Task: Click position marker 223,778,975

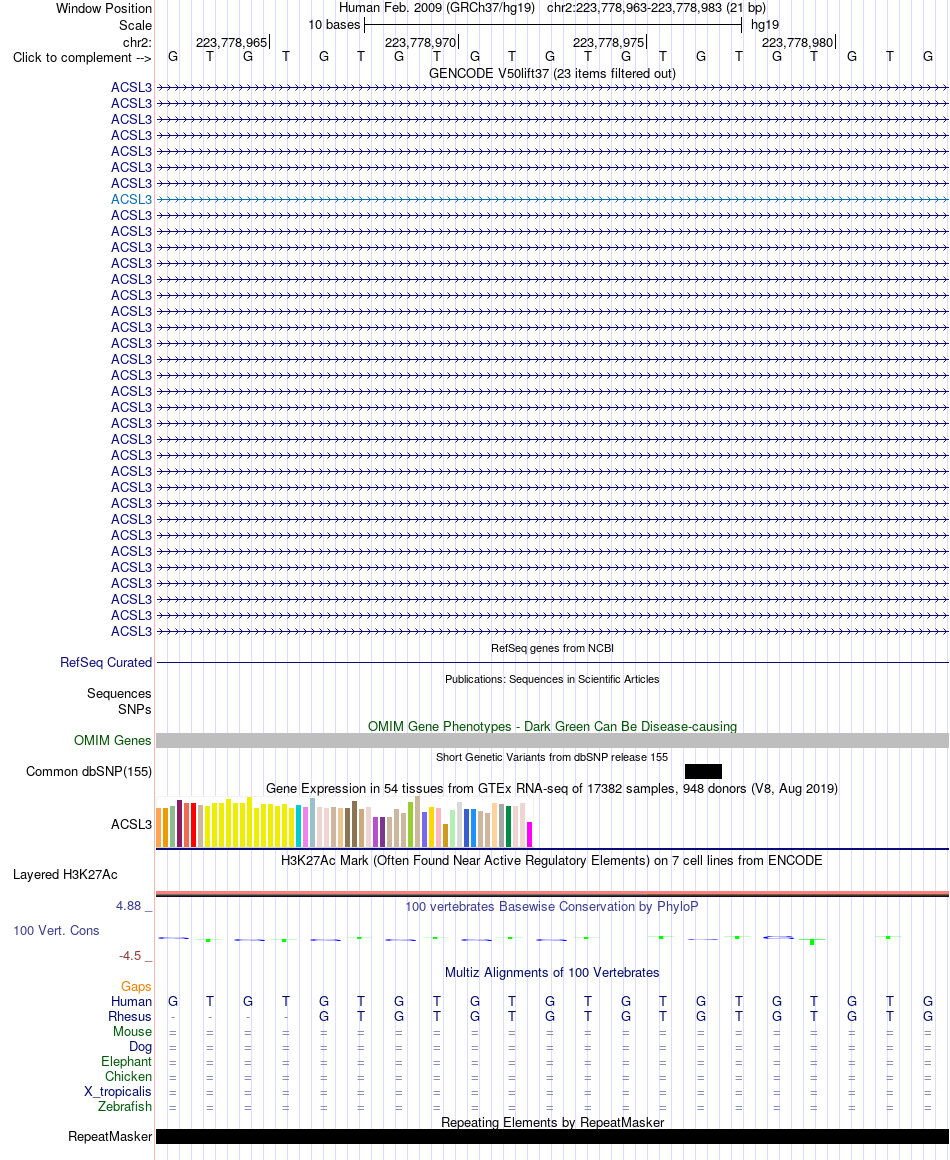Action: (x=608, y=42)
